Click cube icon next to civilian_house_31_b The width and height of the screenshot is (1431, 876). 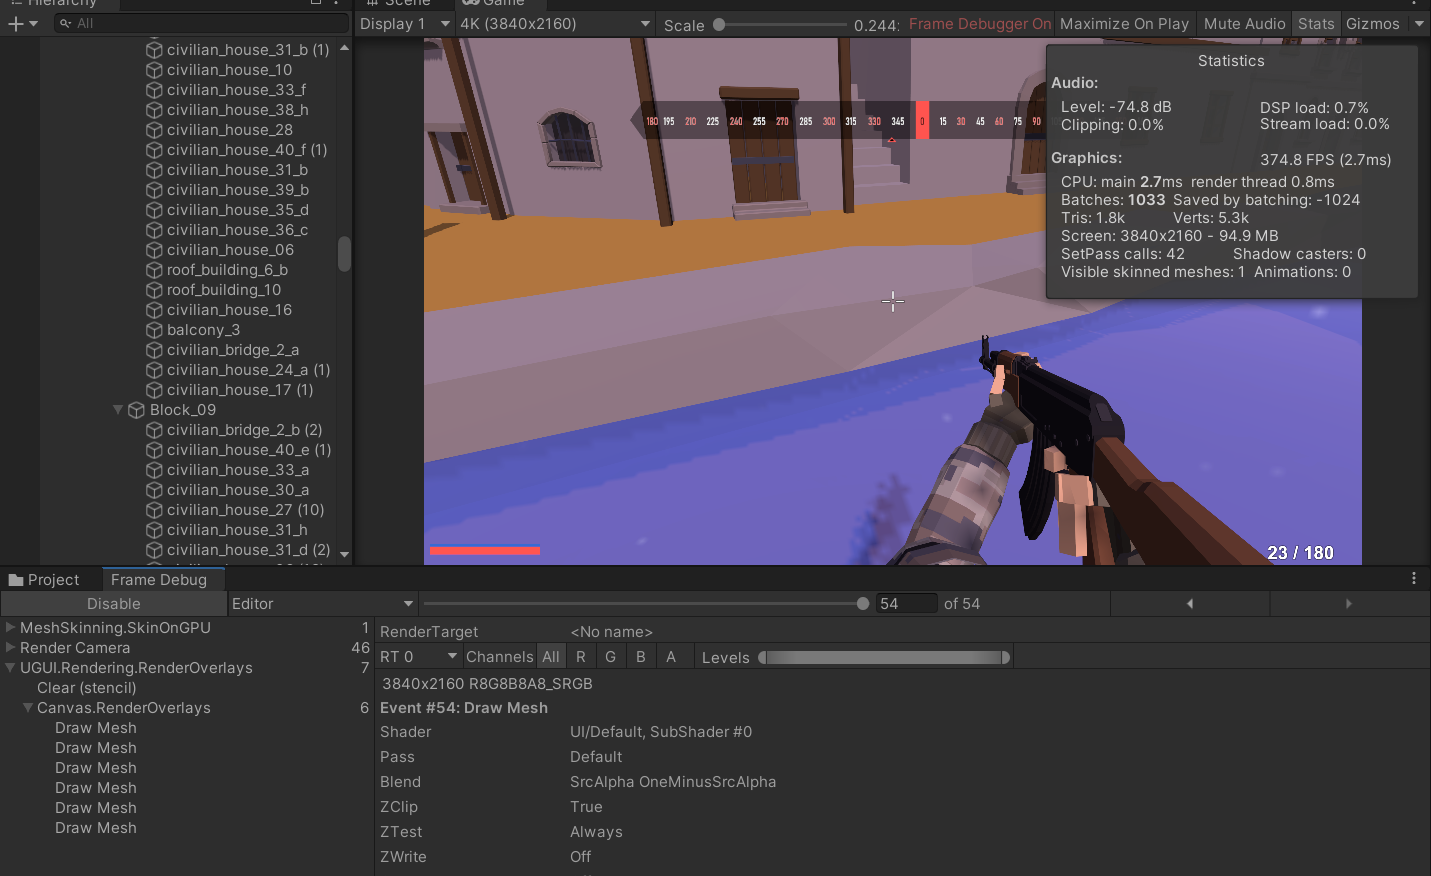point(154,170)
